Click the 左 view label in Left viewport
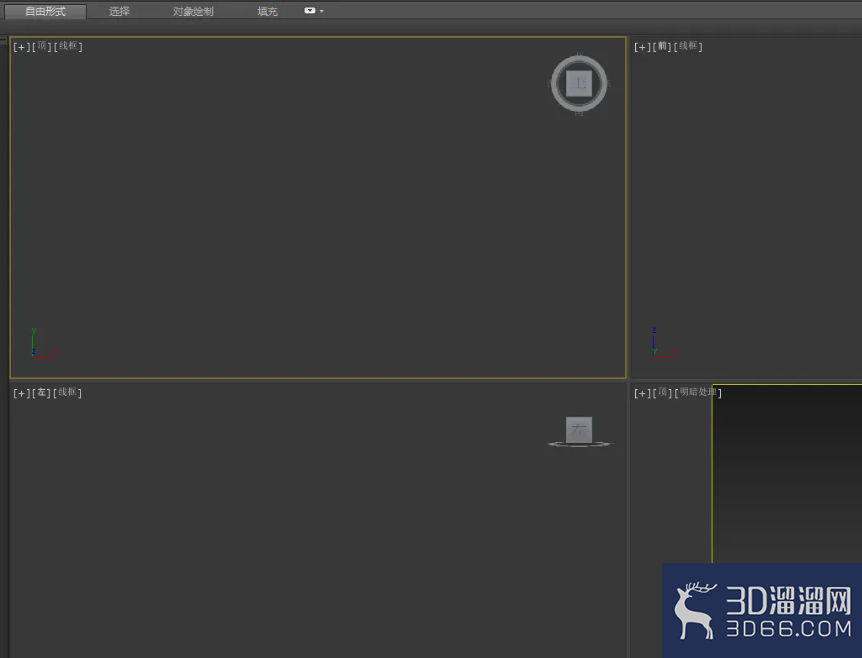 [41, 392]
